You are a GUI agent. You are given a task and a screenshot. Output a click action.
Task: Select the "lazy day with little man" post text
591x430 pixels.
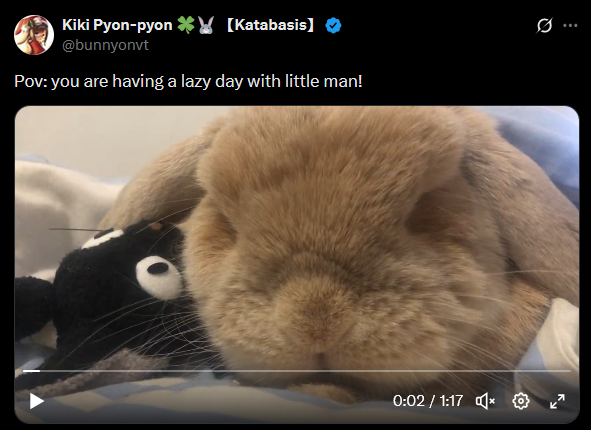coord(272,81)
